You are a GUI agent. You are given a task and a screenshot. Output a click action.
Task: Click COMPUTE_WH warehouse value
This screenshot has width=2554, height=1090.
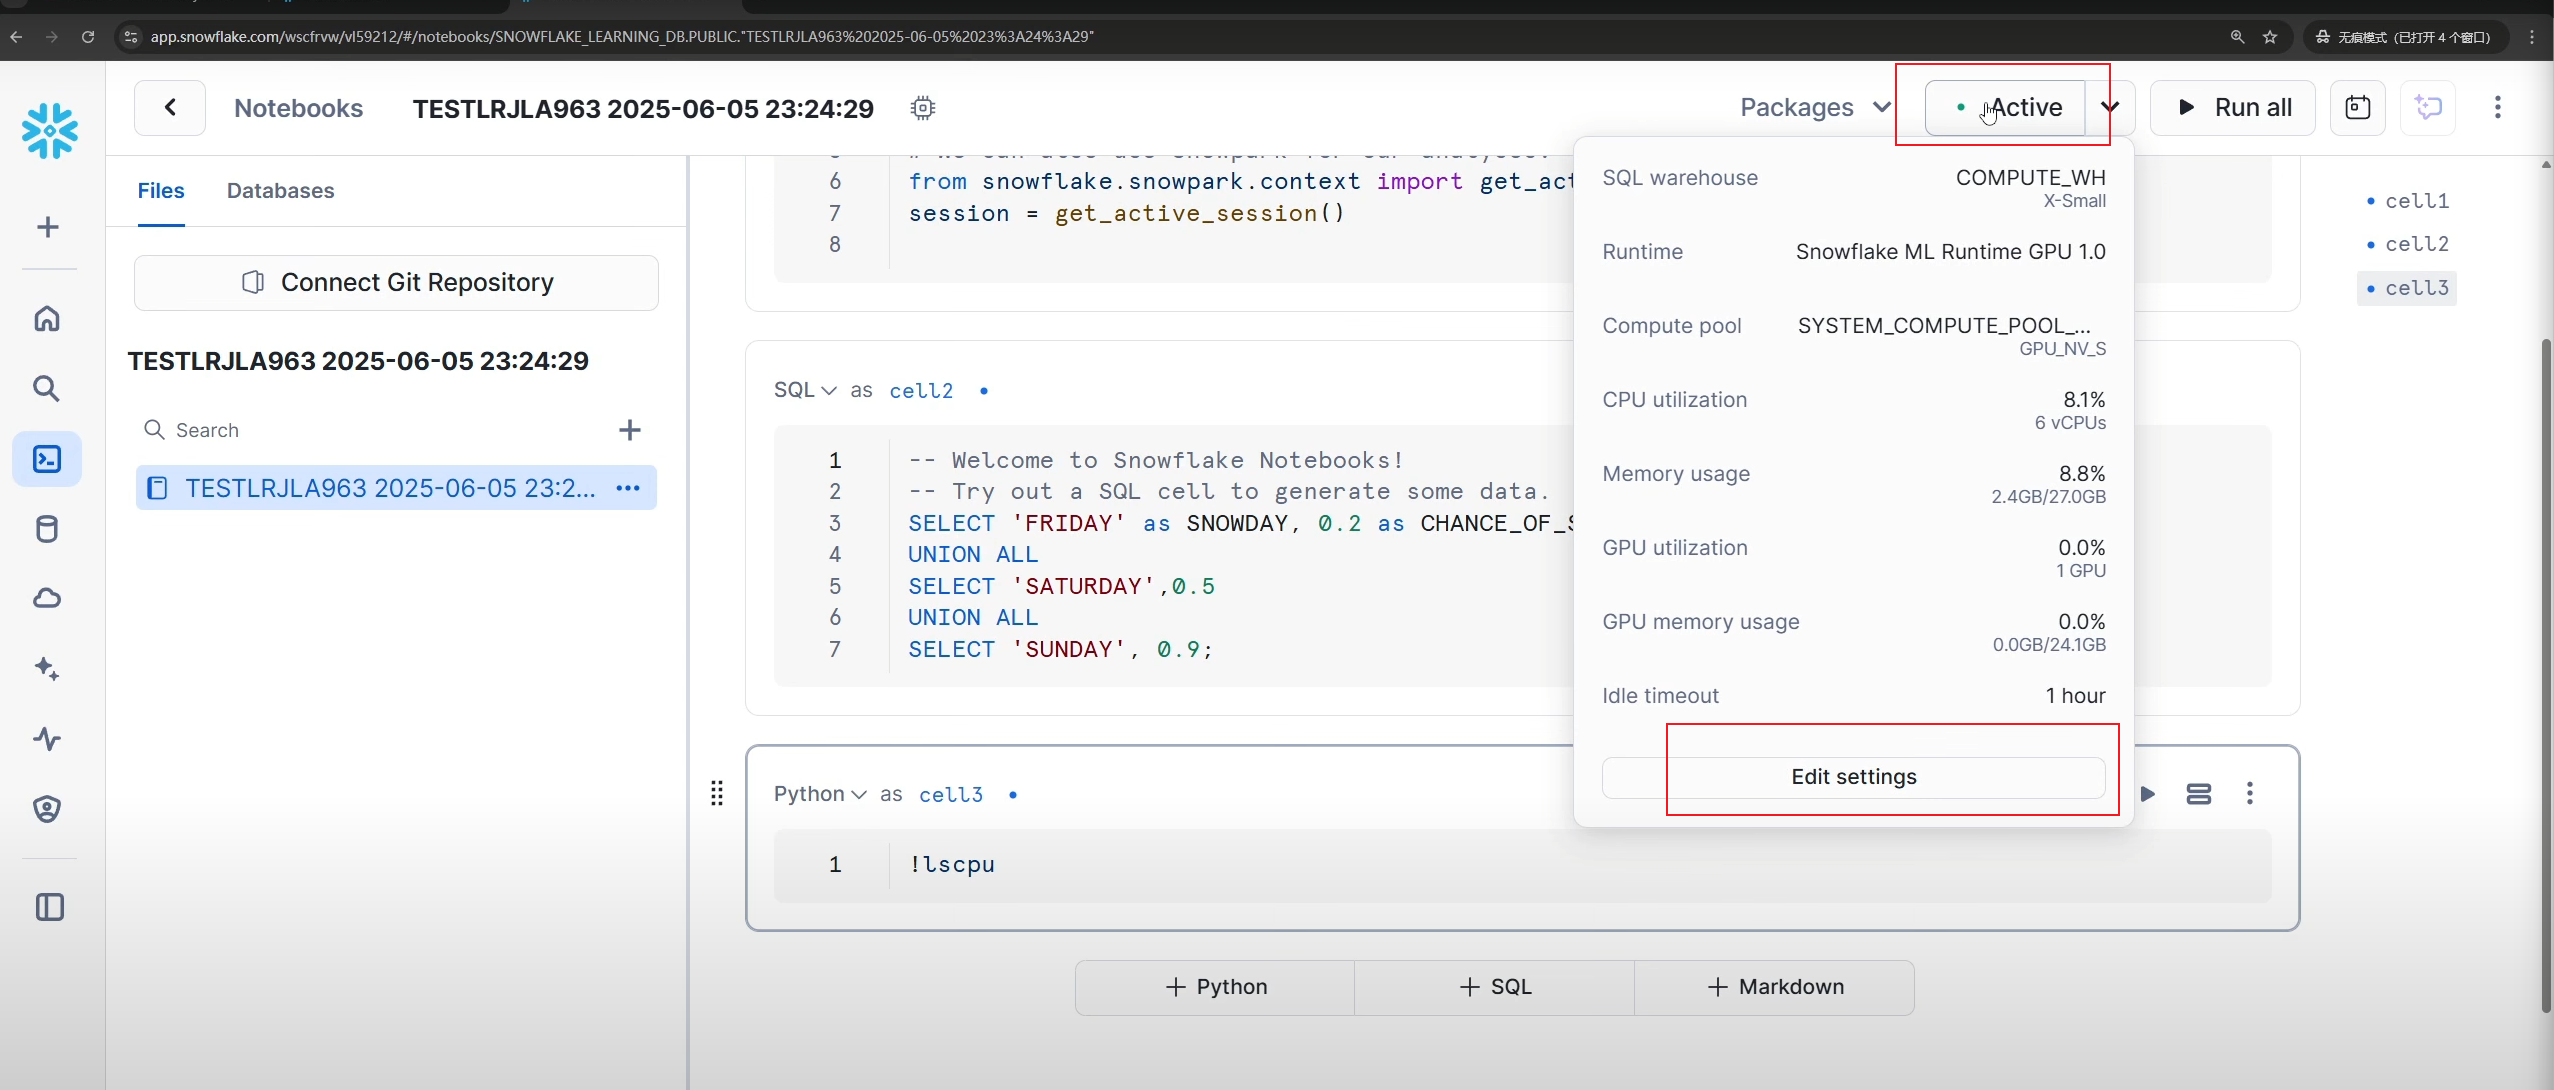(2030, 178)
